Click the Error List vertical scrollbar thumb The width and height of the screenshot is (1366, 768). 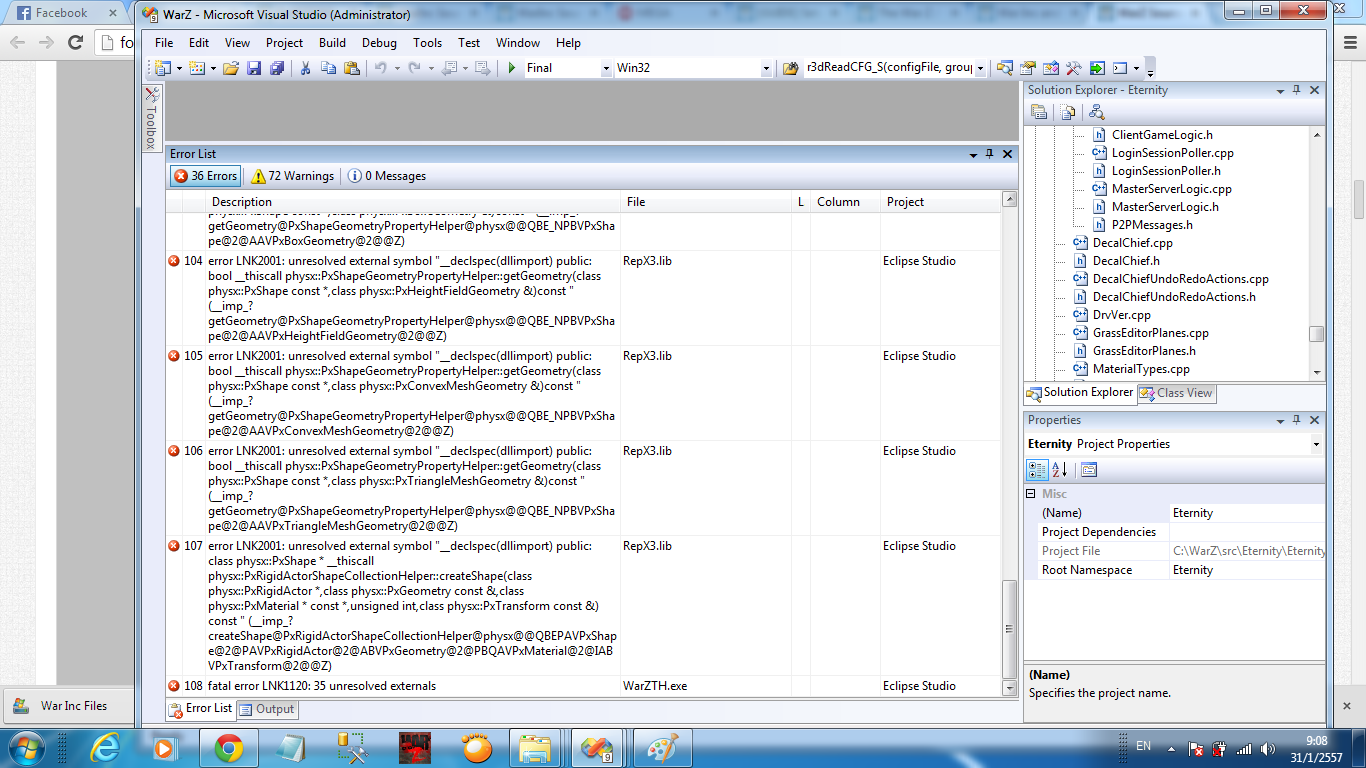click(1009, 628)
